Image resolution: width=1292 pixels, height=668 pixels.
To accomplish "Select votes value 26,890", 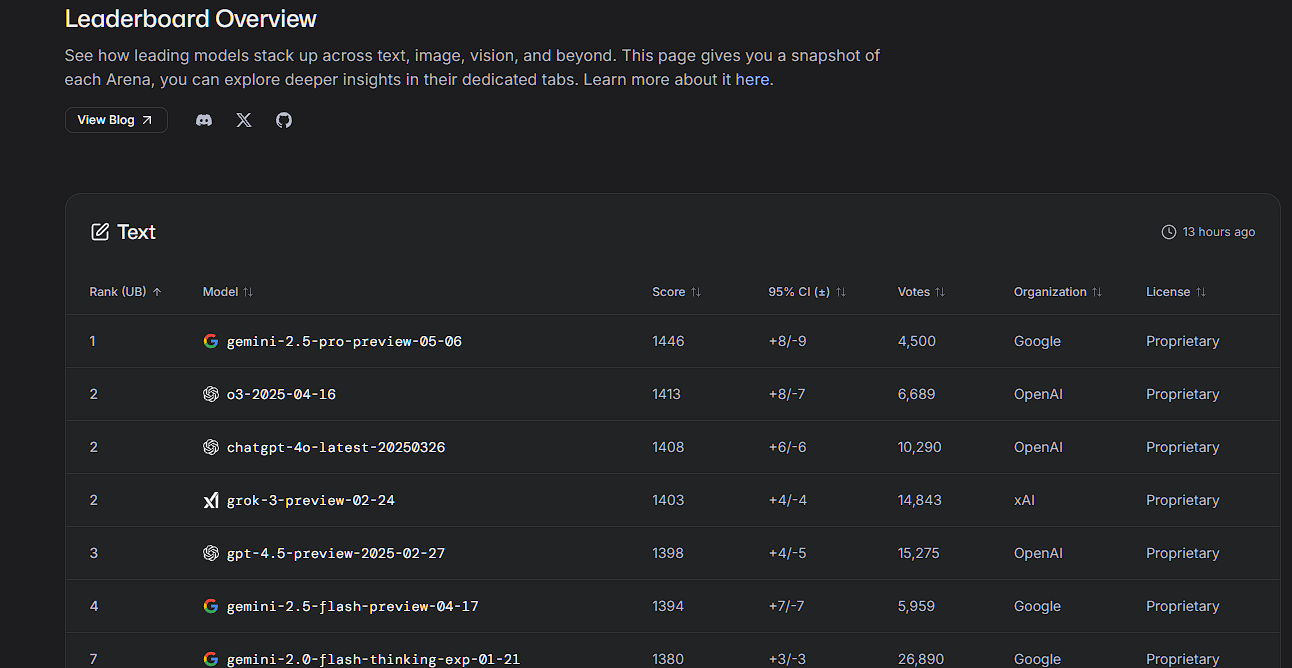I will click(920, 659).
